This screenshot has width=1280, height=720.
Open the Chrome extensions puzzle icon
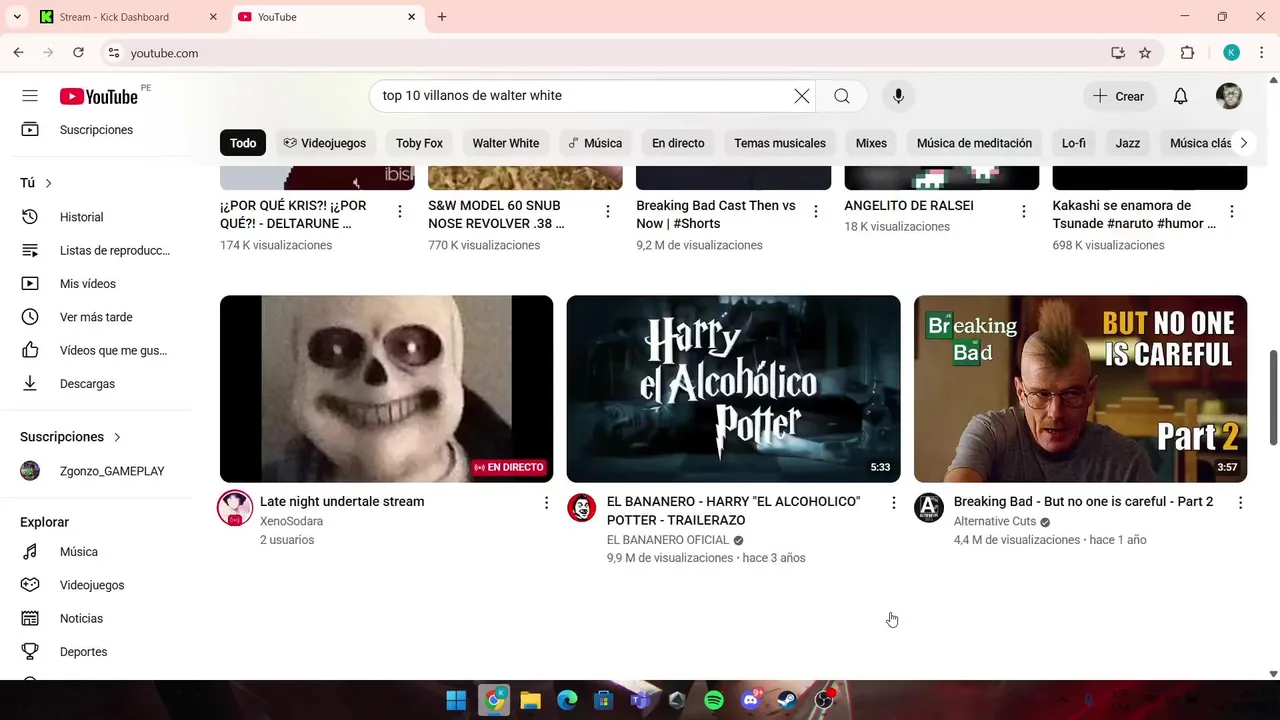1188,53
